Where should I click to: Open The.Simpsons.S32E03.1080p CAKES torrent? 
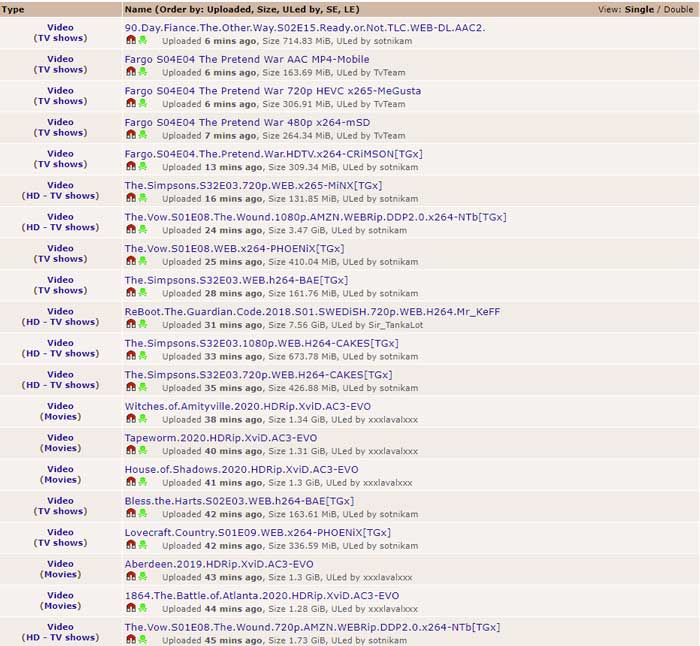coord(262,343)
